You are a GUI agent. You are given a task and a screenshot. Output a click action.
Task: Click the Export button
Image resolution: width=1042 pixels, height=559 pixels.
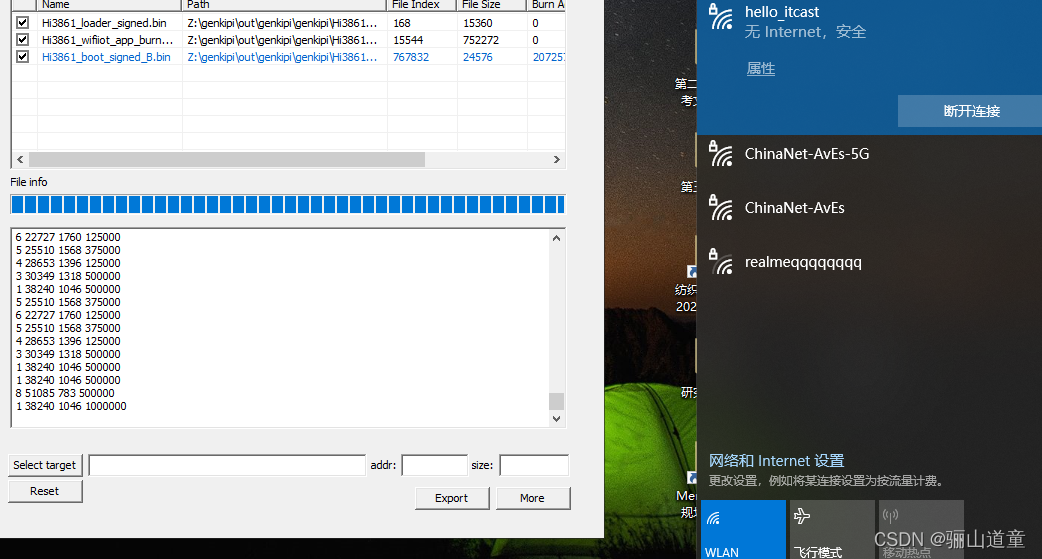tap(452, 498)
